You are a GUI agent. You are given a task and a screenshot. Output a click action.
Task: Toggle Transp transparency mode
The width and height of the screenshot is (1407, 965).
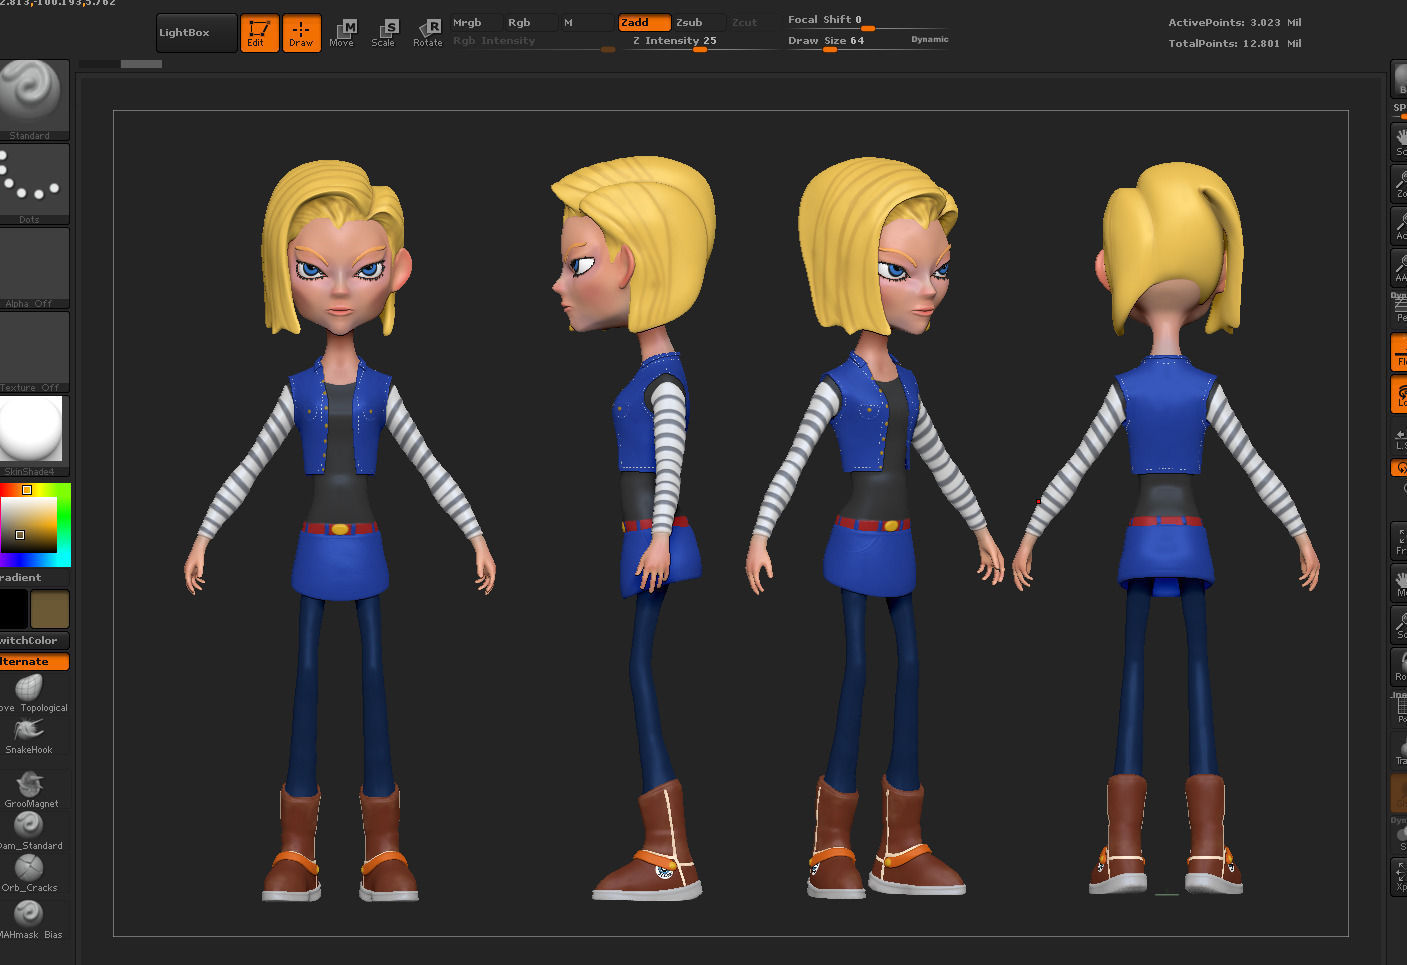click(1400, 751)
